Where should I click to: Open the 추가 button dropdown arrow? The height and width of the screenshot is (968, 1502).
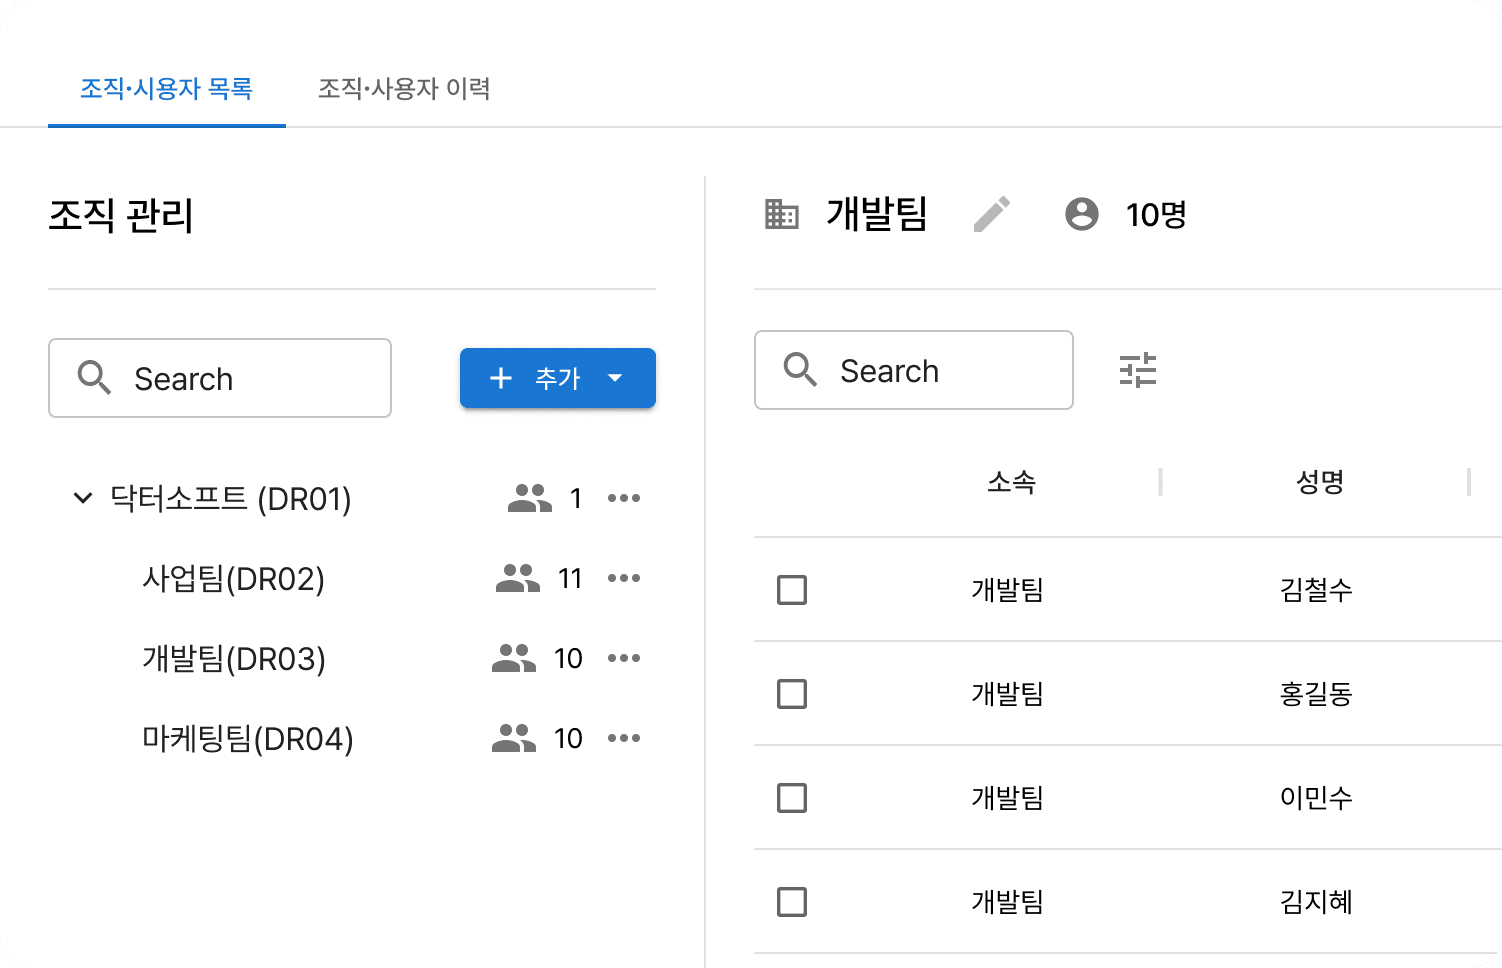click(615, 378)
